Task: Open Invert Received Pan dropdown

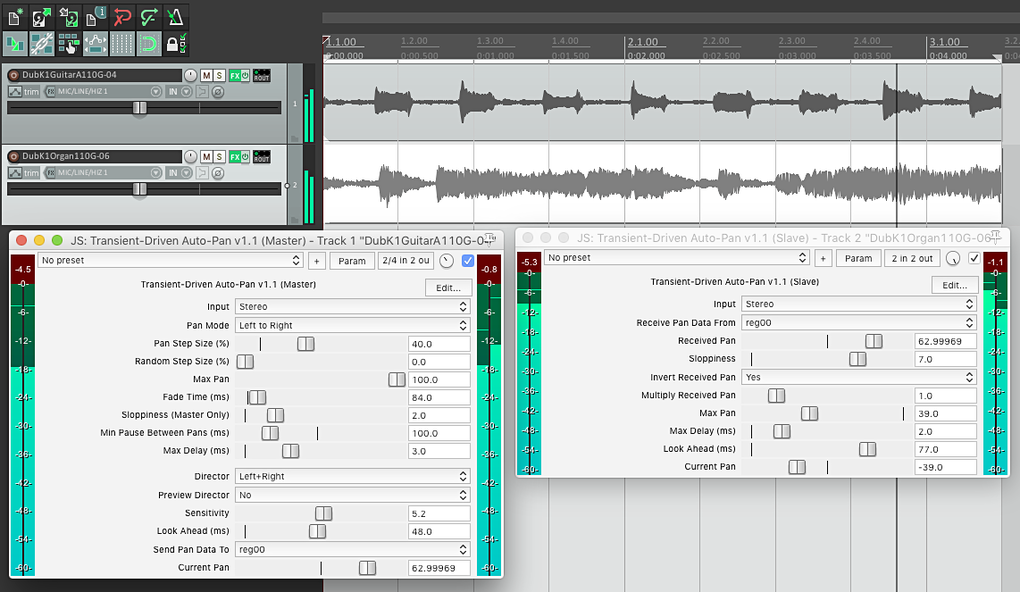Action: [859, 377]
